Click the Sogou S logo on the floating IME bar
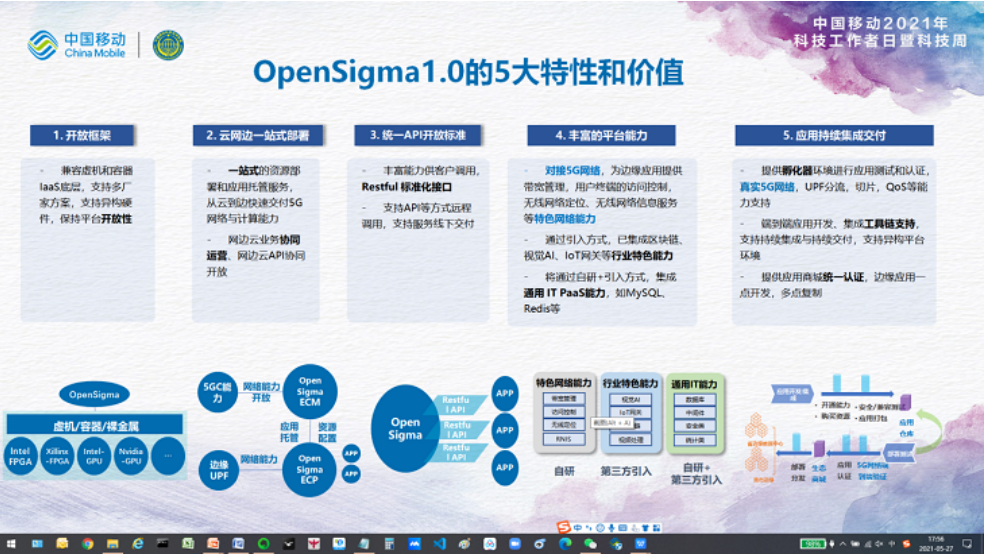This screenshot has width=986, height=556. pyautogui.click(x=564, y=528)
